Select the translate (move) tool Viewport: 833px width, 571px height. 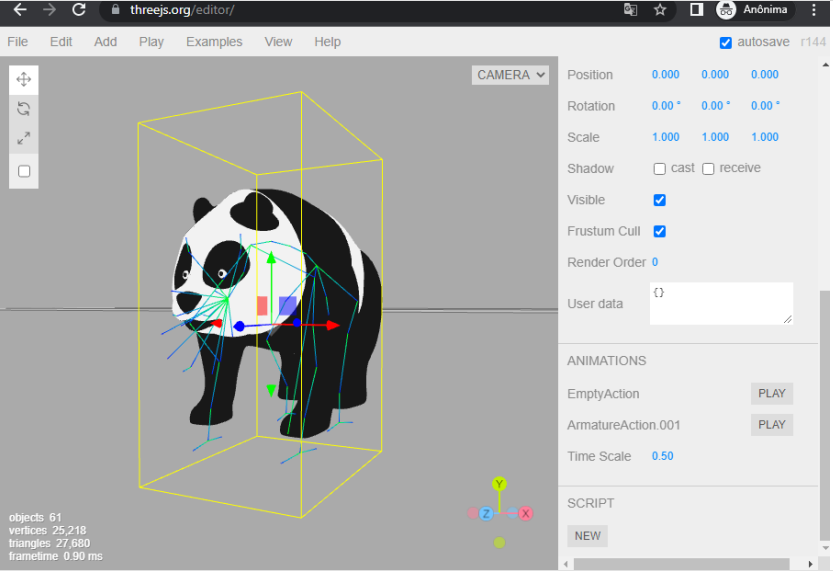tap(24, 79)
